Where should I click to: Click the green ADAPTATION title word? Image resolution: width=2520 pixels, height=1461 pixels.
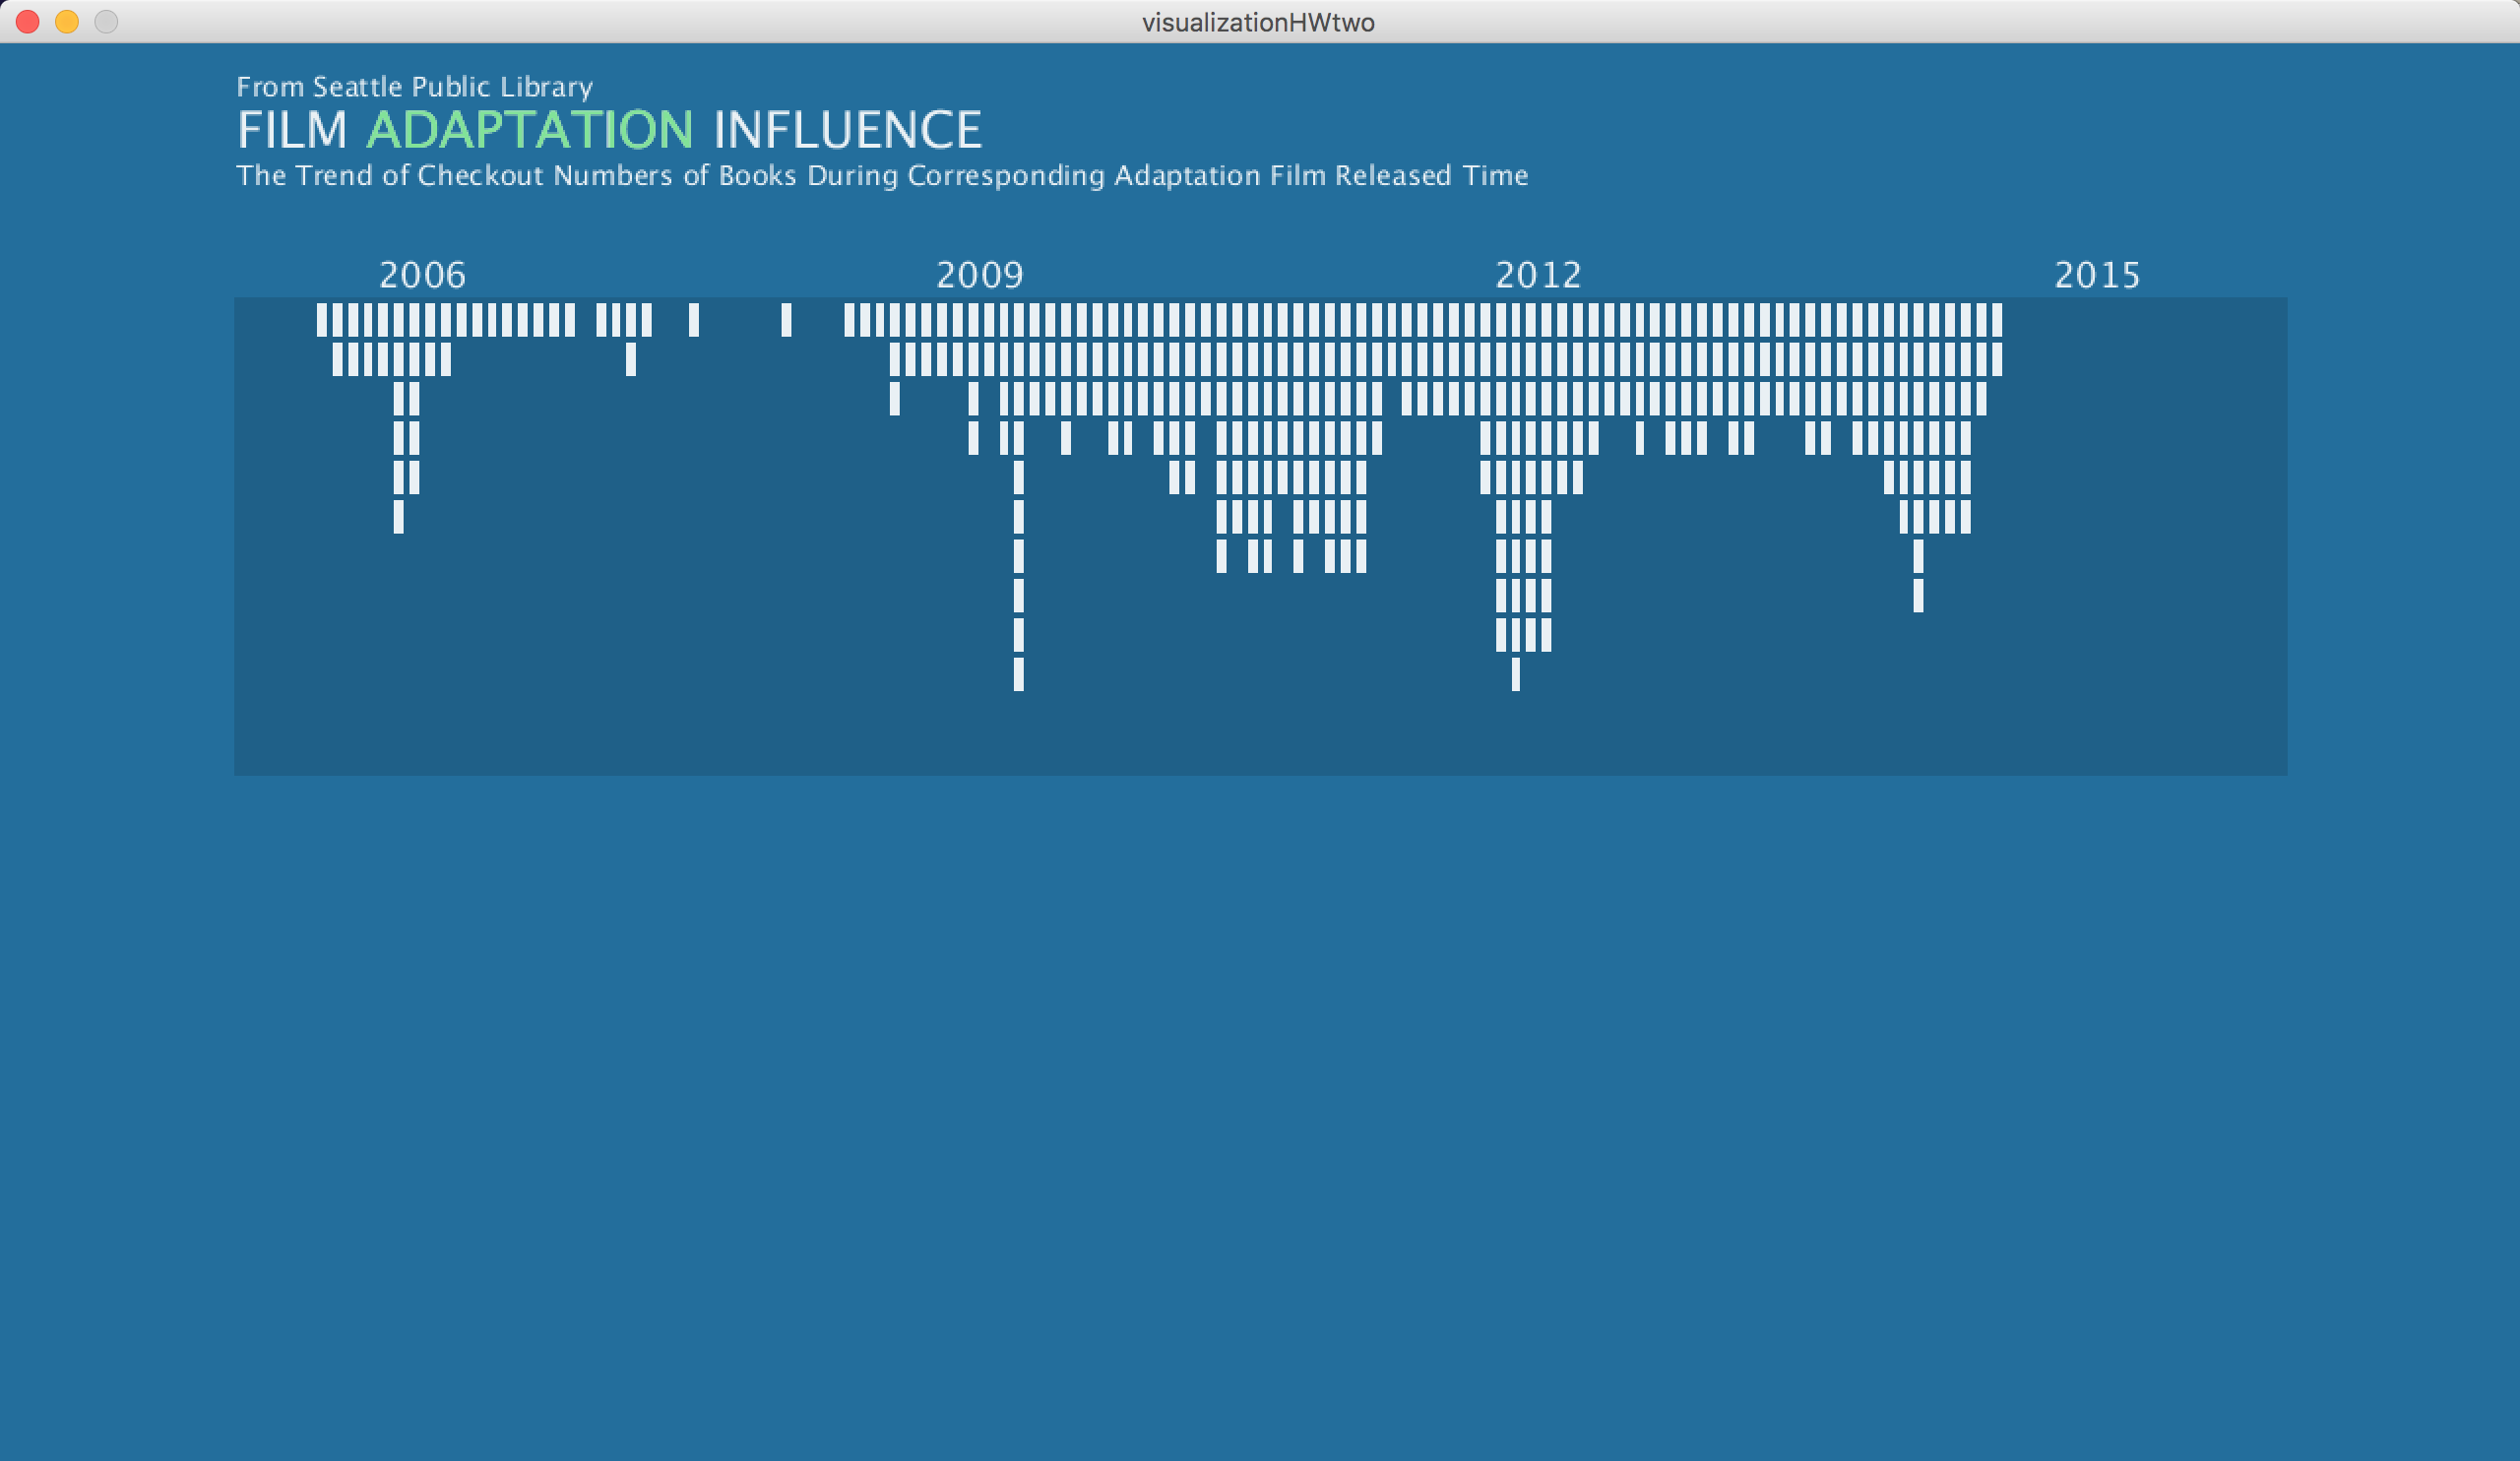pos(530,130)
